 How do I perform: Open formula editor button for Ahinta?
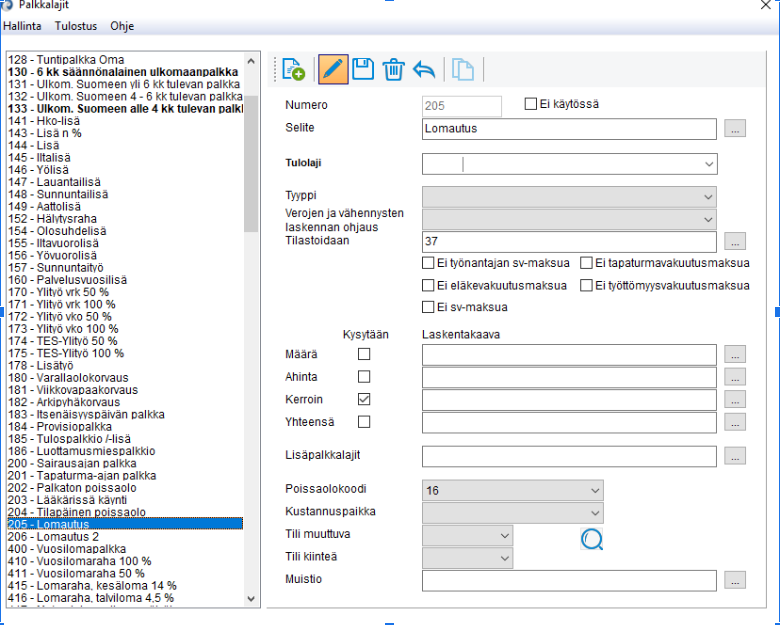(x=735, y=377)
